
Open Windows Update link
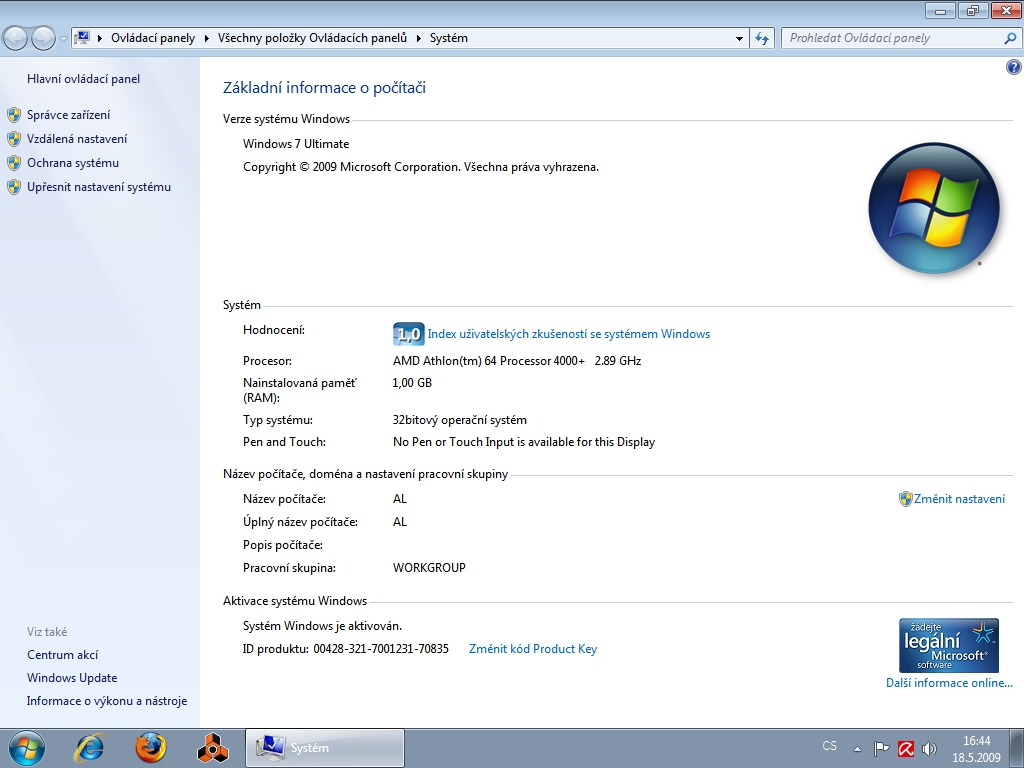(72, 678)
